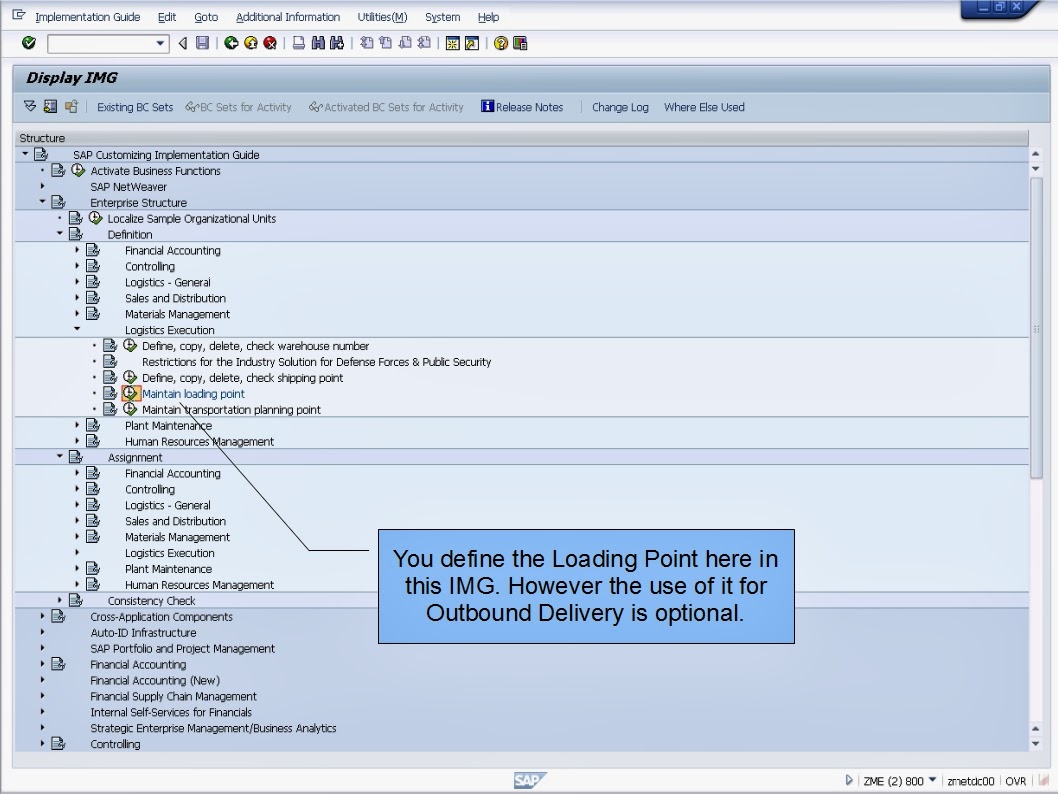This screenshot has width=1058, height=794.
Task: Open the System menu
Action: click(443, 17)
